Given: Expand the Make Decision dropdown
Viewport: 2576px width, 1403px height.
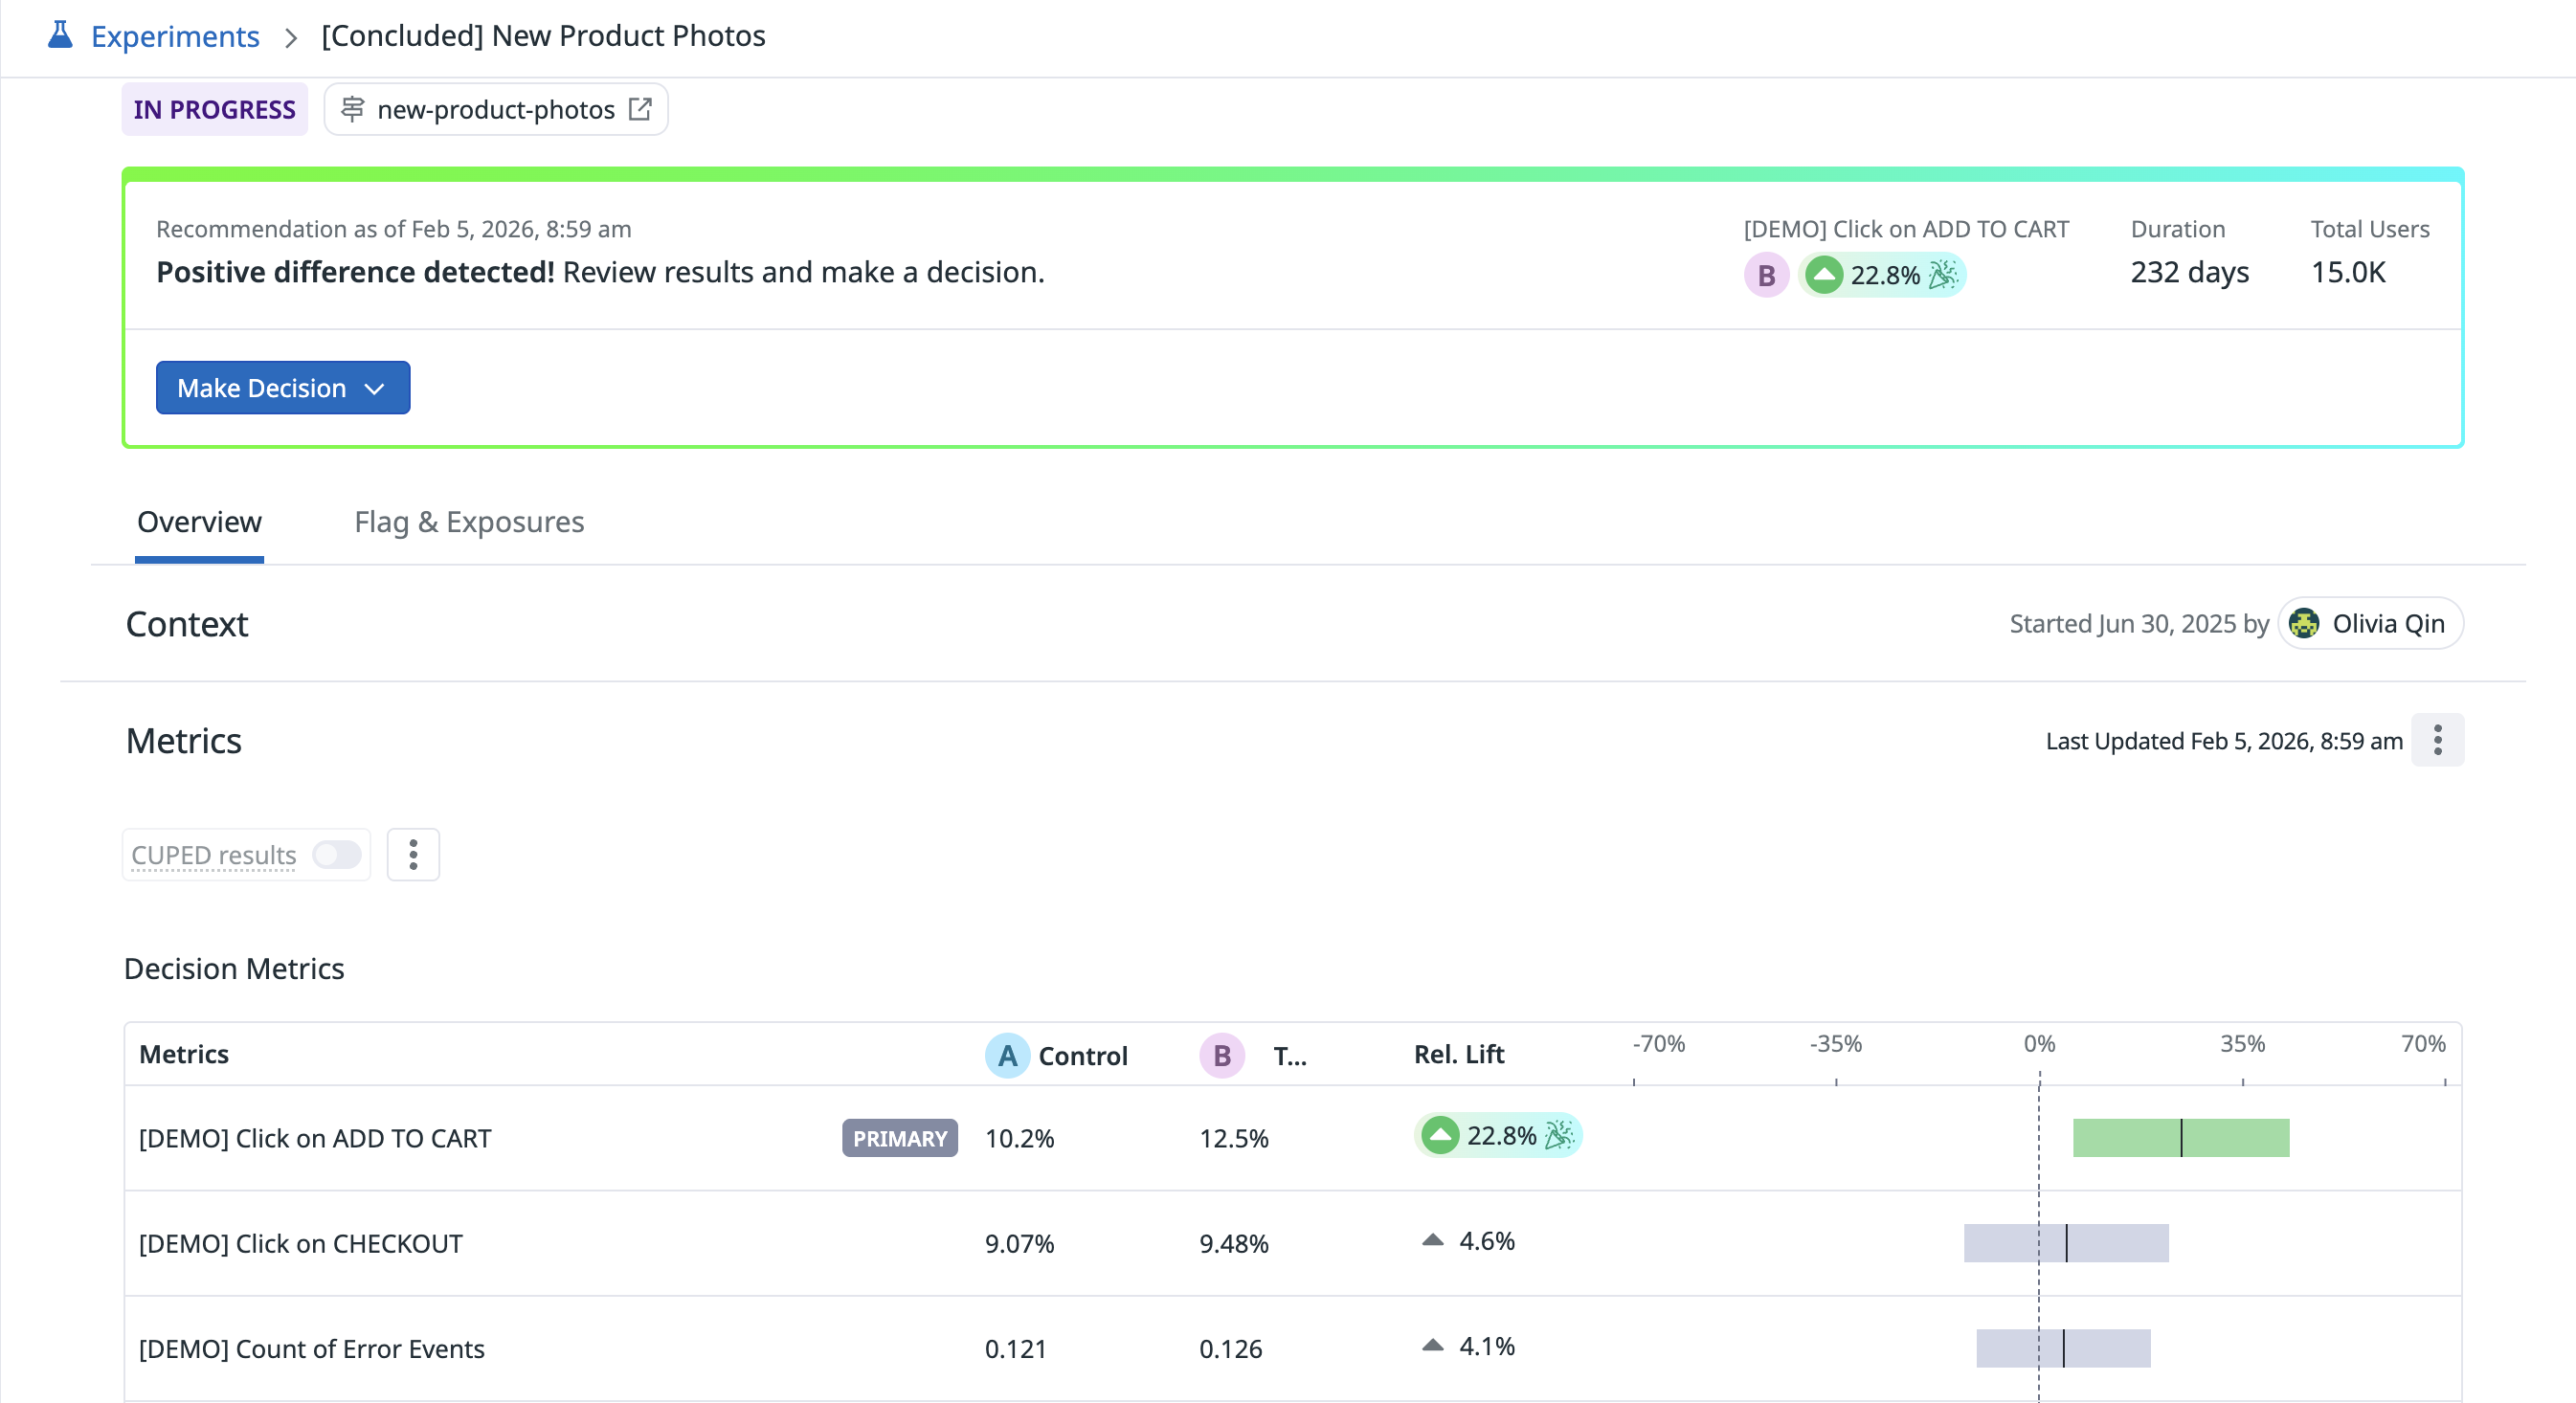Looking at the screenshot, I should tap(283, 388).
